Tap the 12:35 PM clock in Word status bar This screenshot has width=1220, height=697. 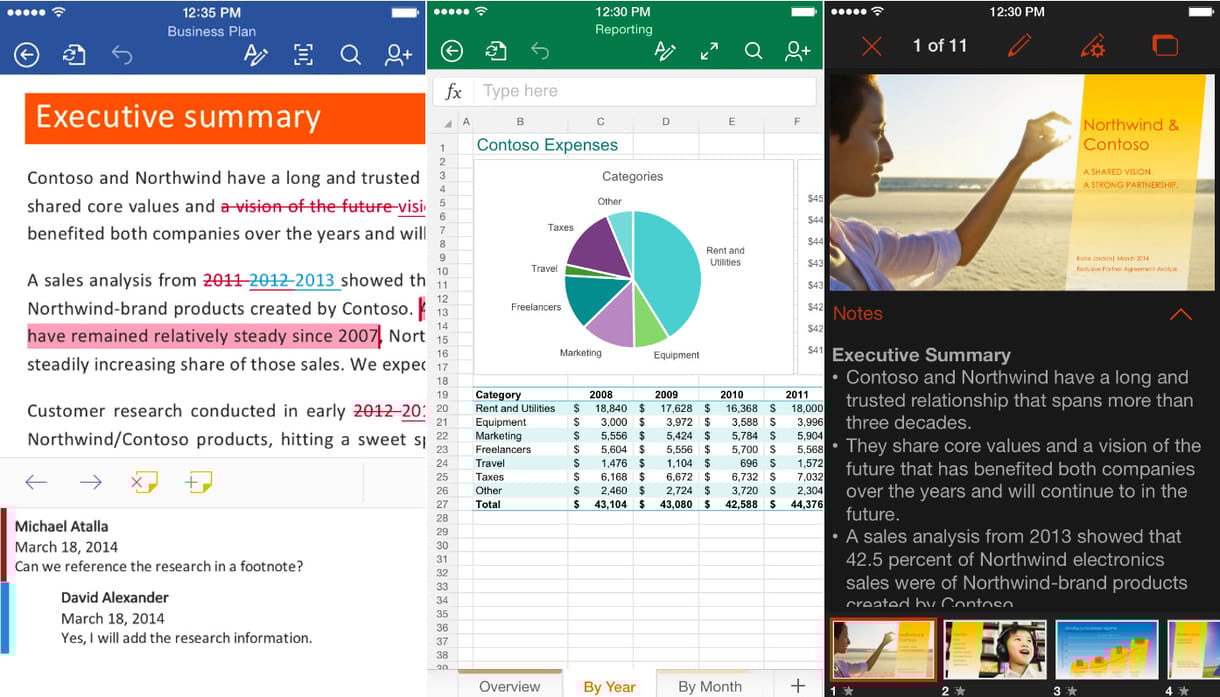tap(211, 13)
